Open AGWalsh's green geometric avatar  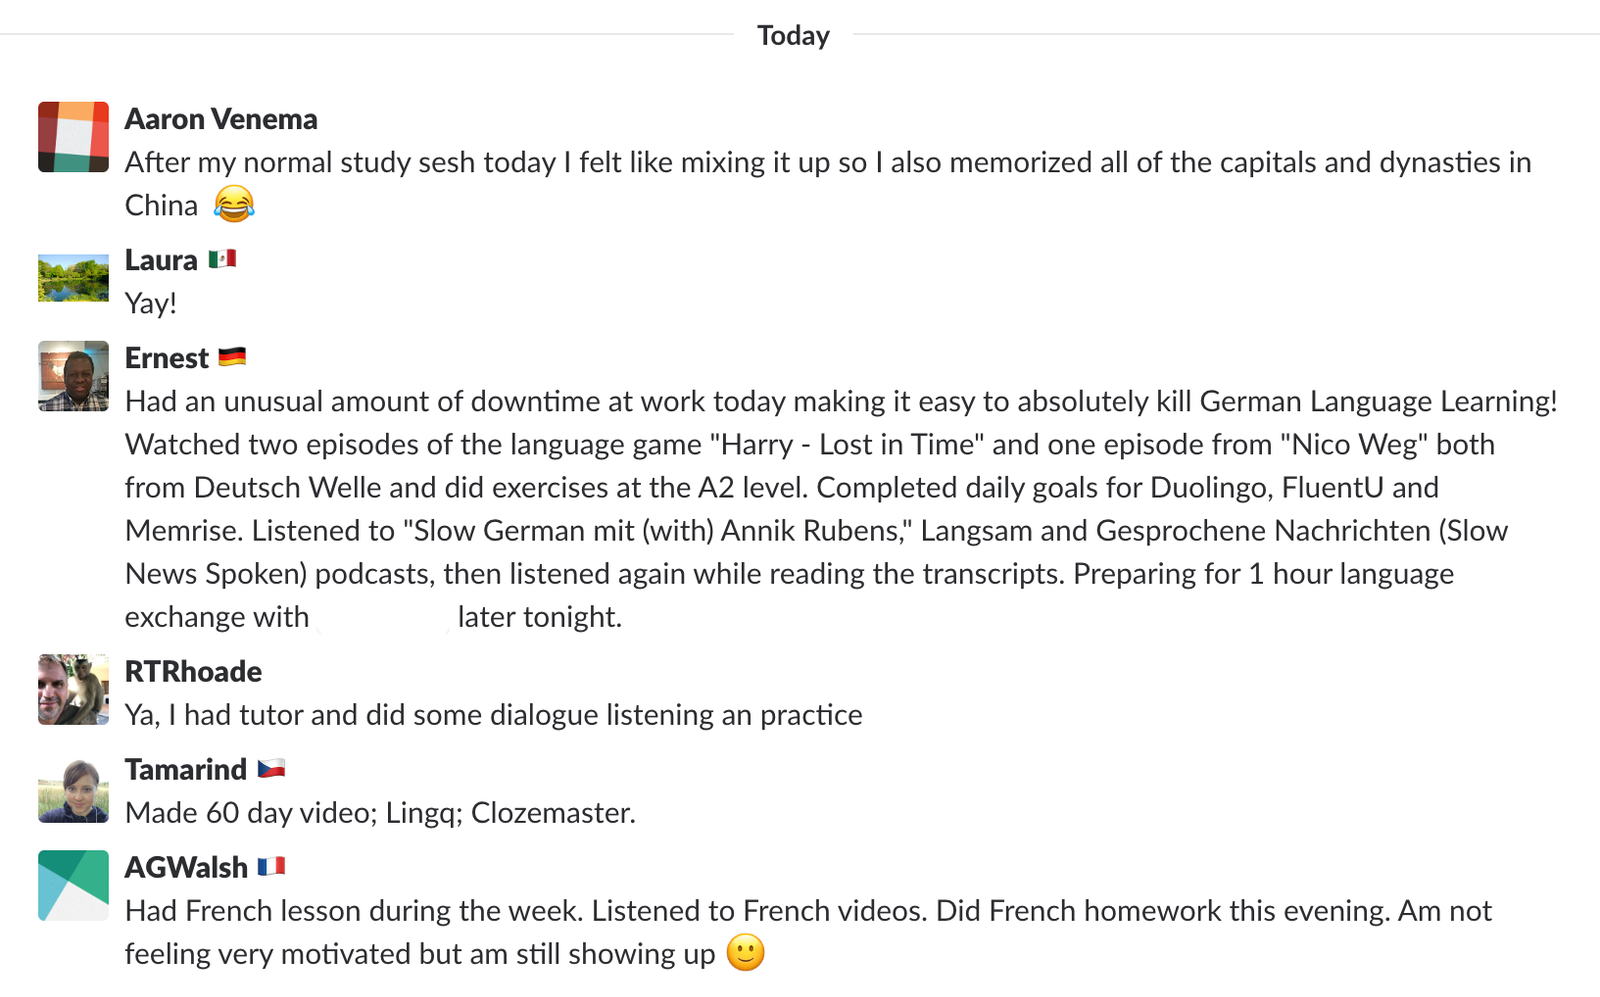(x=73, y=885)
